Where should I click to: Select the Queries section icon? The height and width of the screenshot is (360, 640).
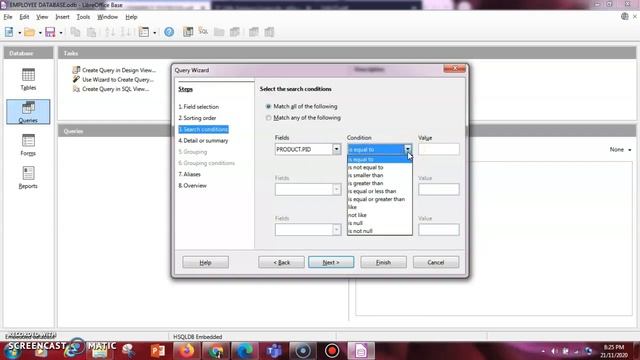pyautogui.click(x=28, y=111)
